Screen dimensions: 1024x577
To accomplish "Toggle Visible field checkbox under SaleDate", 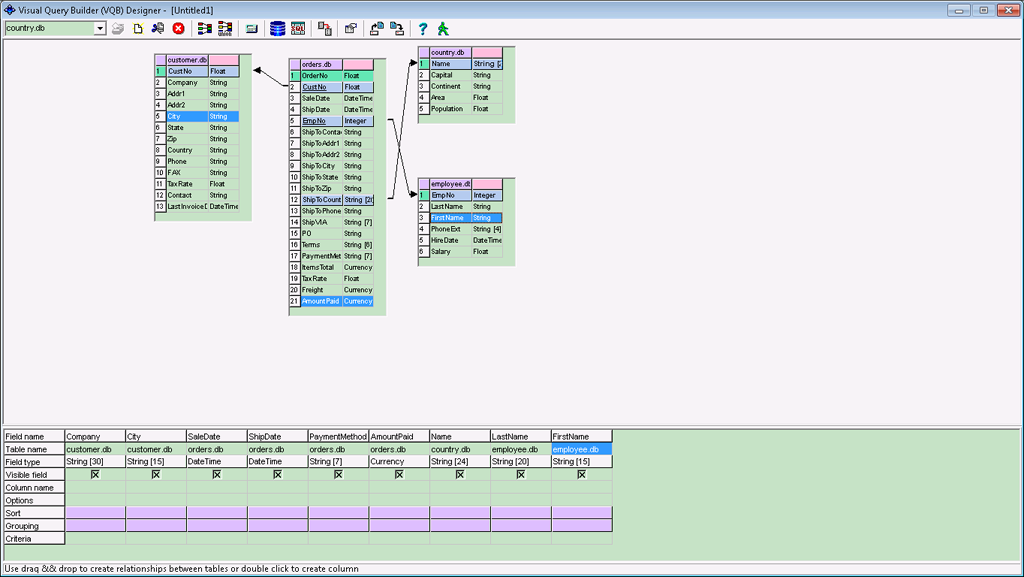I will click(x=217, y=475).
